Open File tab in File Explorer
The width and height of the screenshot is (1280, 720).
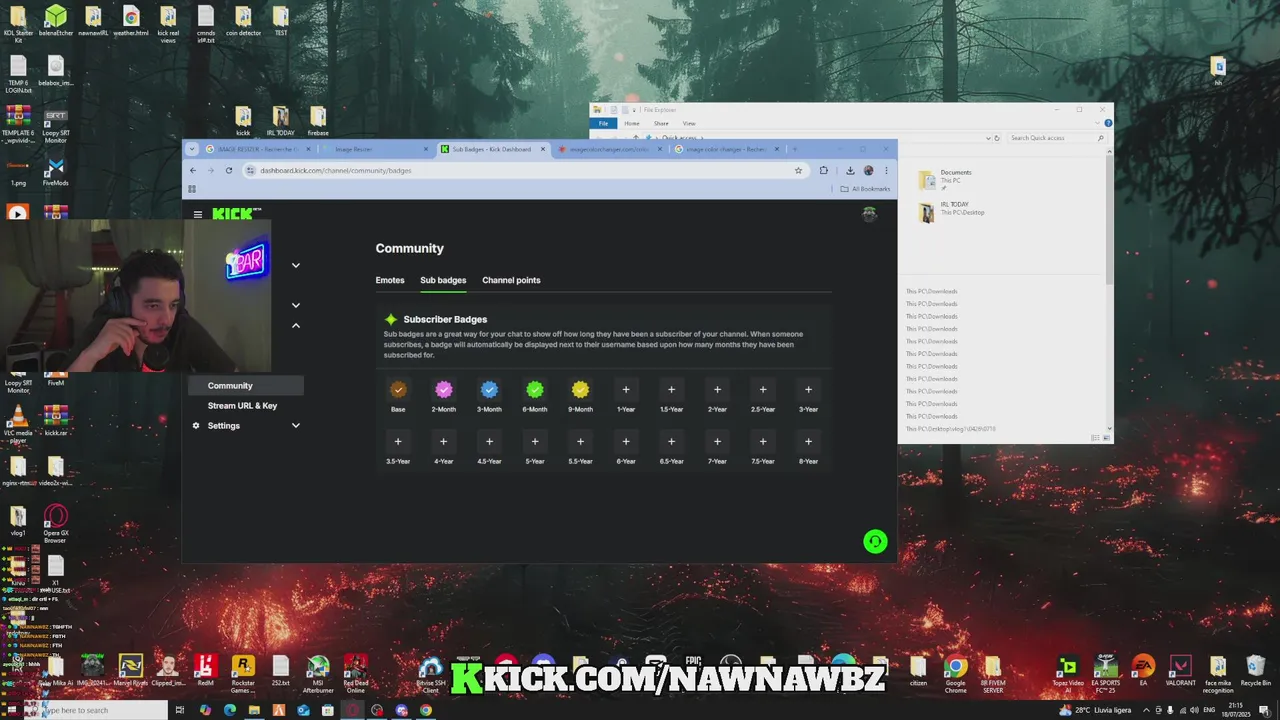(x=603, y=123)
